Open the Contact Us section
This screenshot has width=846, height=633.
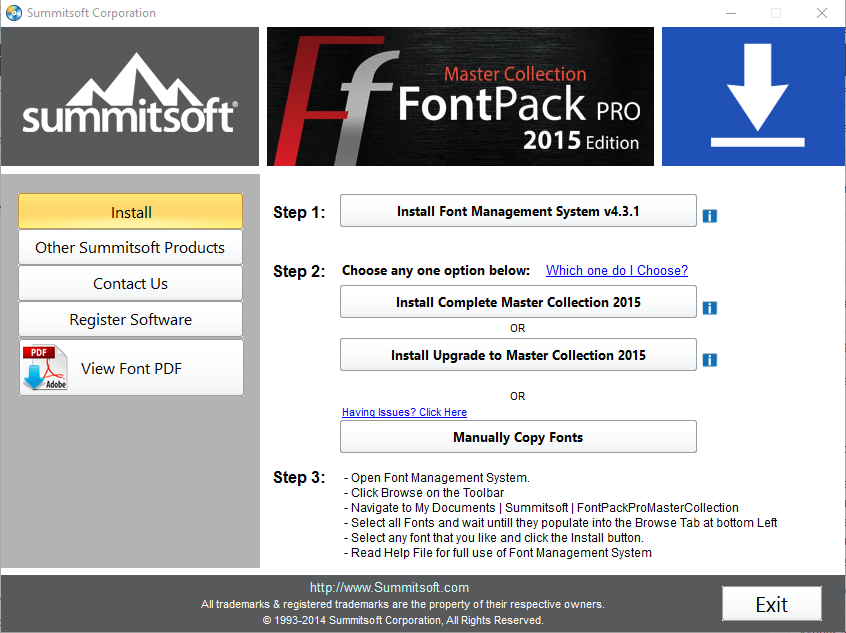coord(131,283)
